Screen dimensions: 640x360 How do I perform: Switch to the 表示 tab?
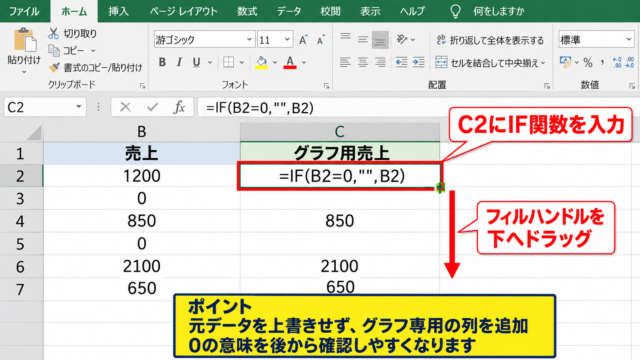click(370, 11)
